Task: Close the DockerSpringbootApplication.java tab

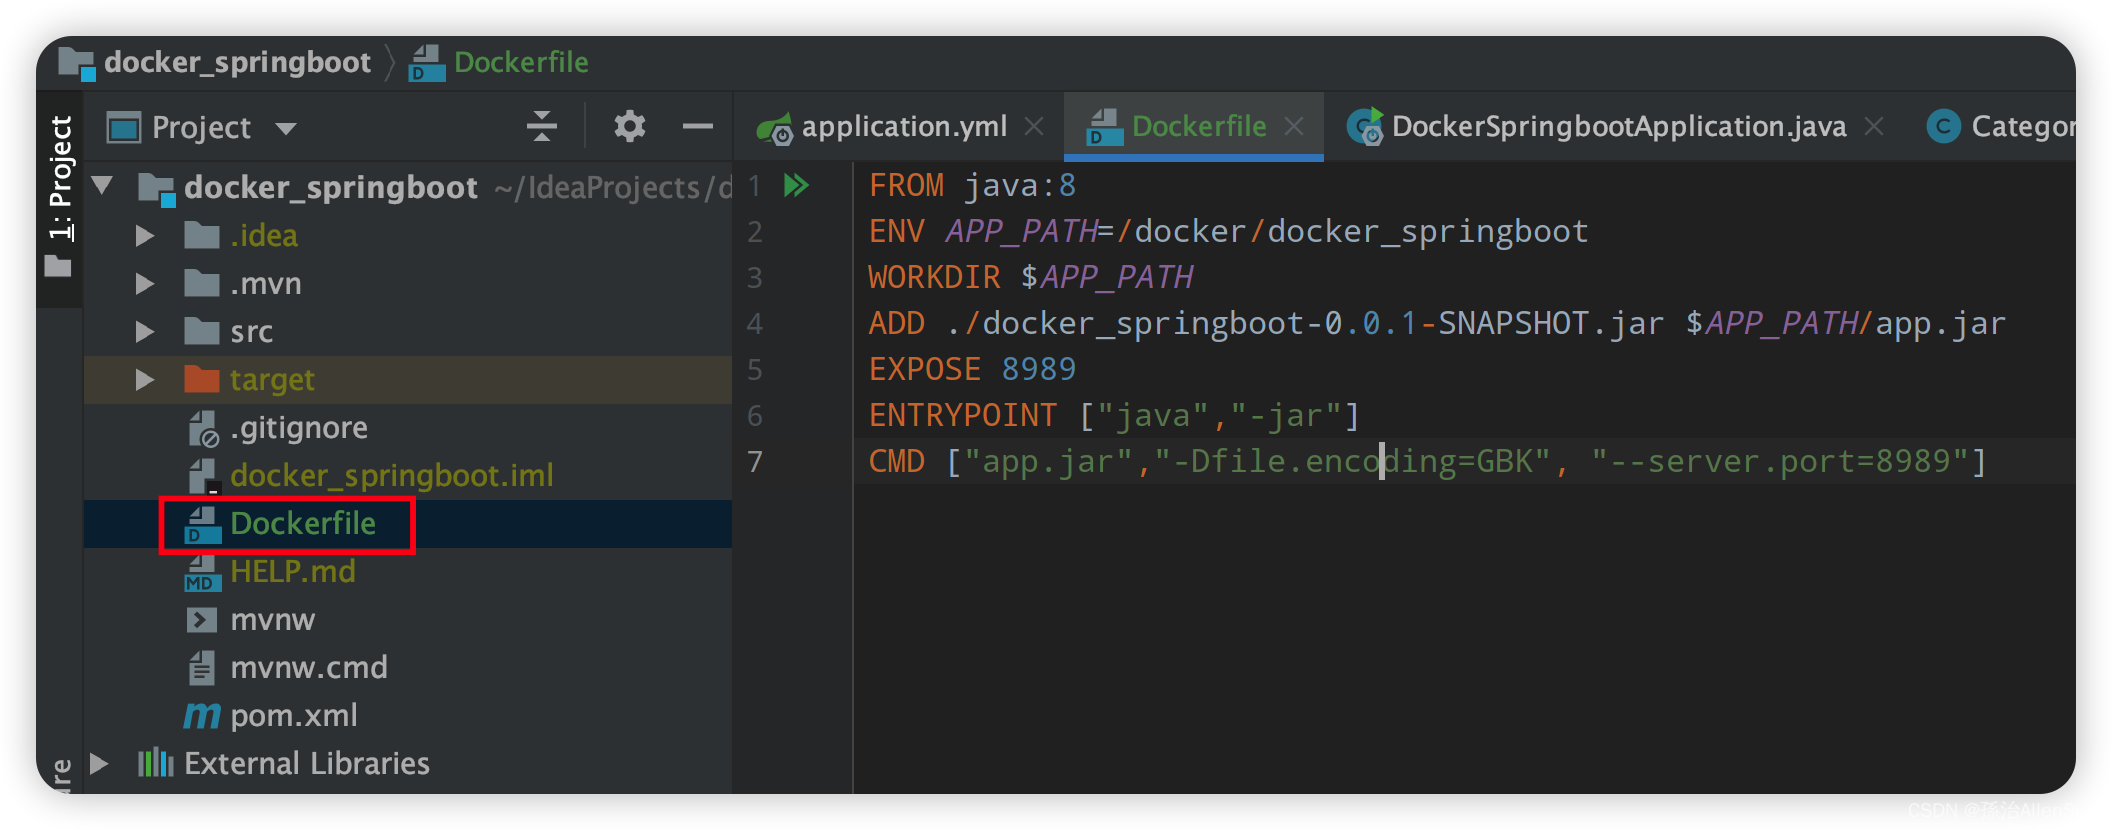Action: pyautogui.click(x=1874, y=126)
